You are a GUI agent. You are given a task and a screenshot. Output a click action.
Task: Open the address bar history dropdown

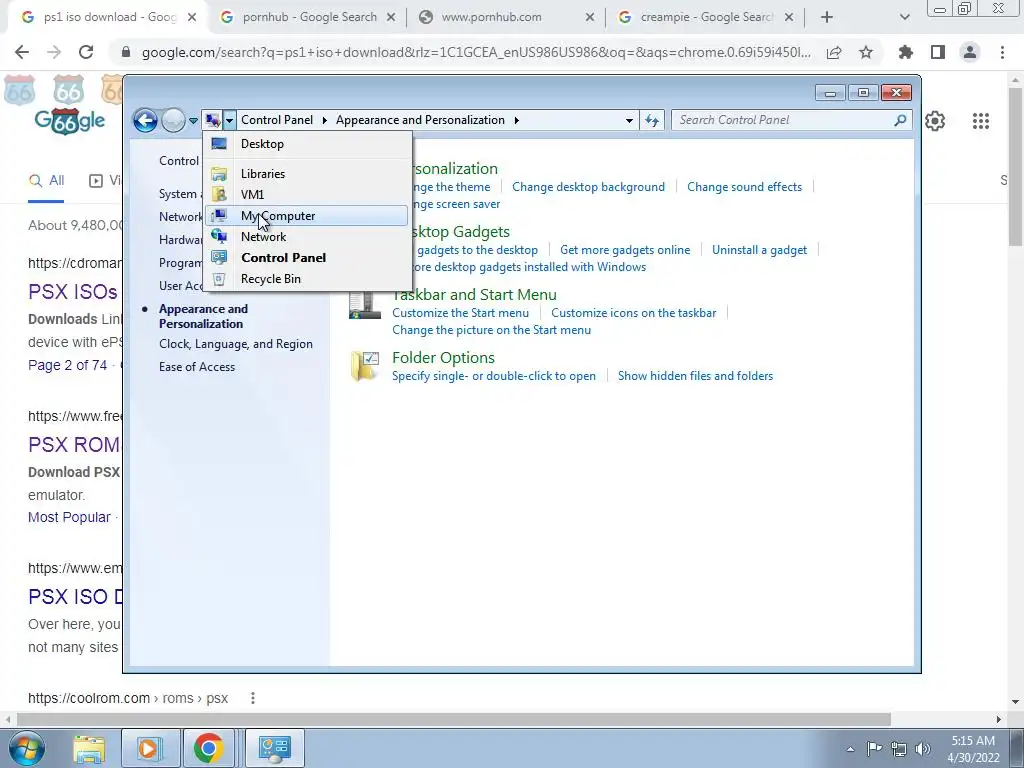click(629, 120)
